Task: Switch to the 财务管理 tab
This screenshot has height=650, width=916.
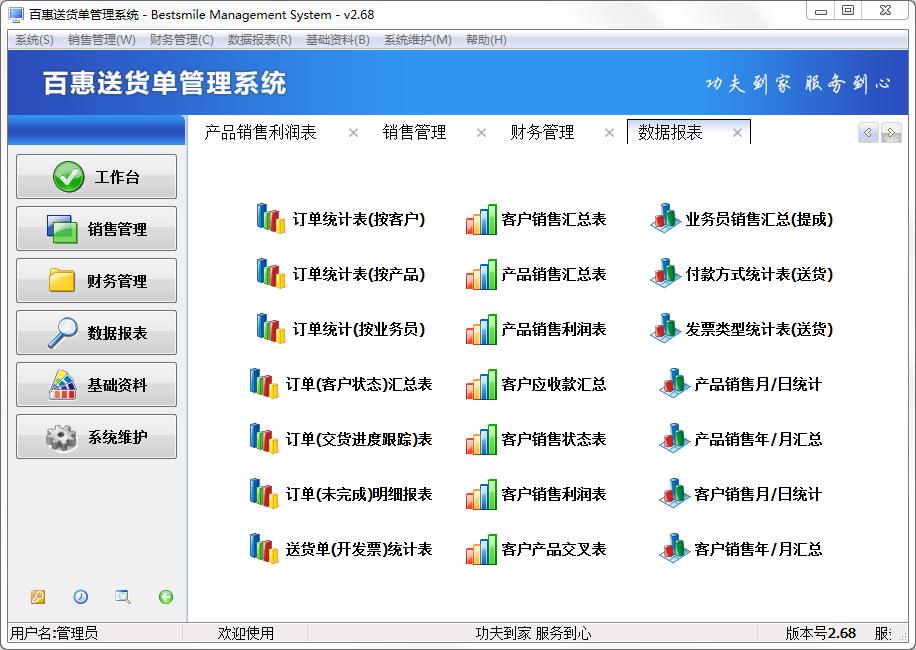Action: (542, 133)
